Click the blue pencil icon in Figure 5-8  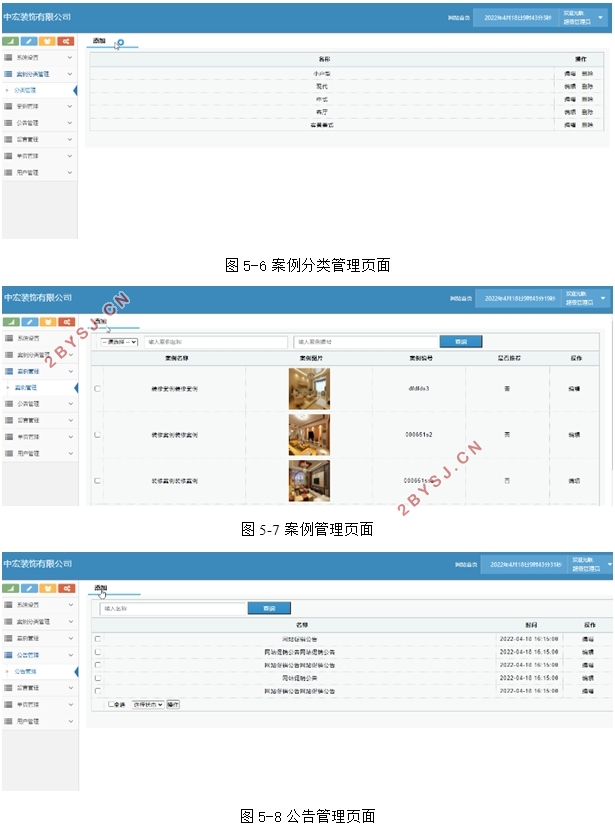coord(30,588)
